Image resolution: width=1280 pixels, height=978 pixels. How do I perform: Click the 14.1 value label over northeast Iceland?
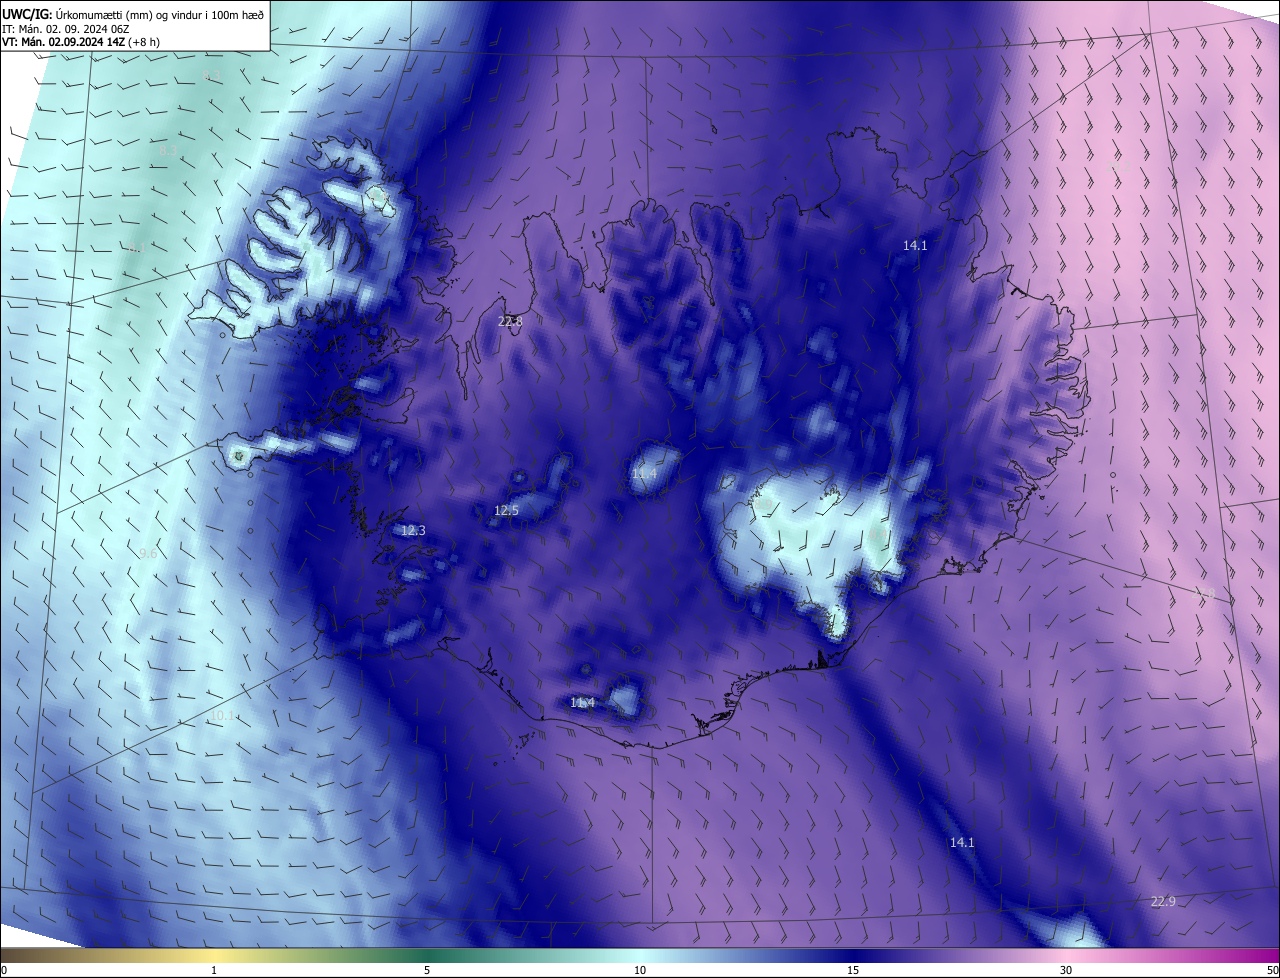915,245
